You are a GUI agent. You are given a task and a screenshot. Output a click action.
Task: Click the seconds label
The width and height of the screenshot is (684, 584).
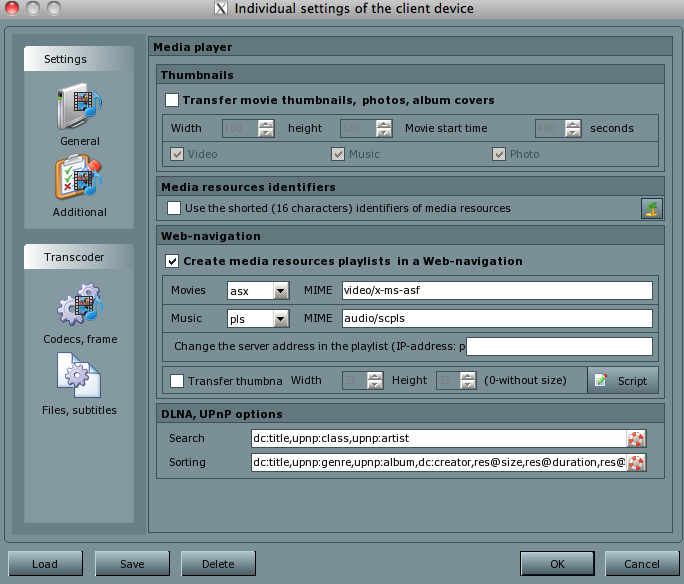pos(612,128)
